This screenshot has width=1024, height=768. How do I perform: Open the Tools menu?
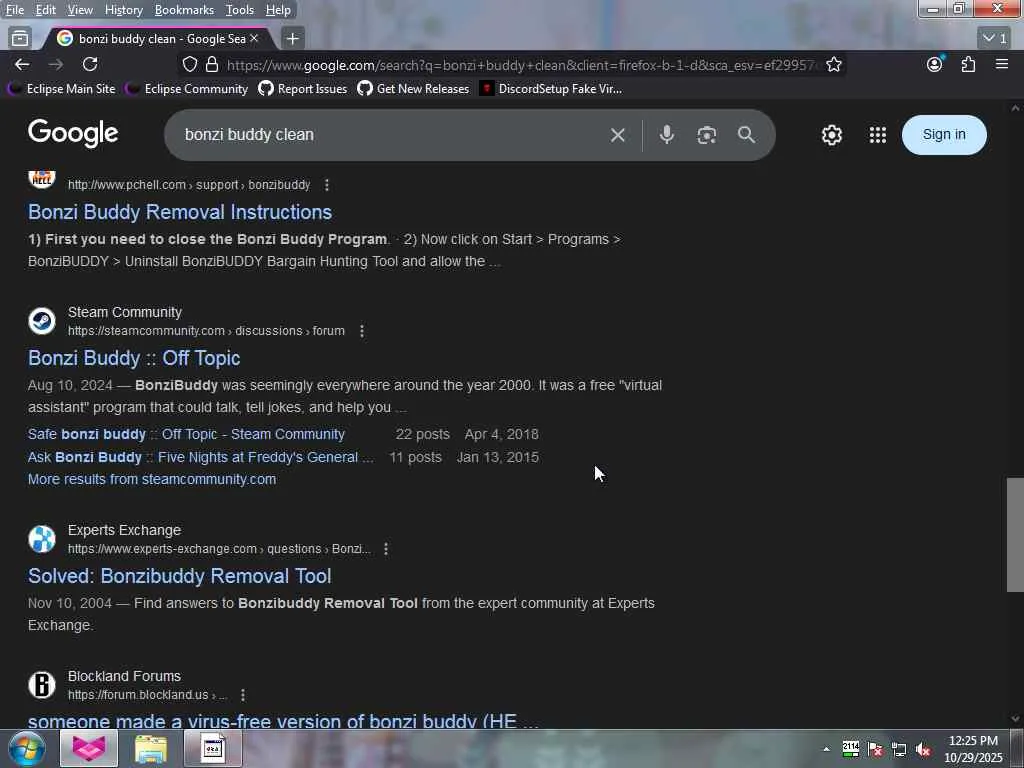(x=240, y=10)
